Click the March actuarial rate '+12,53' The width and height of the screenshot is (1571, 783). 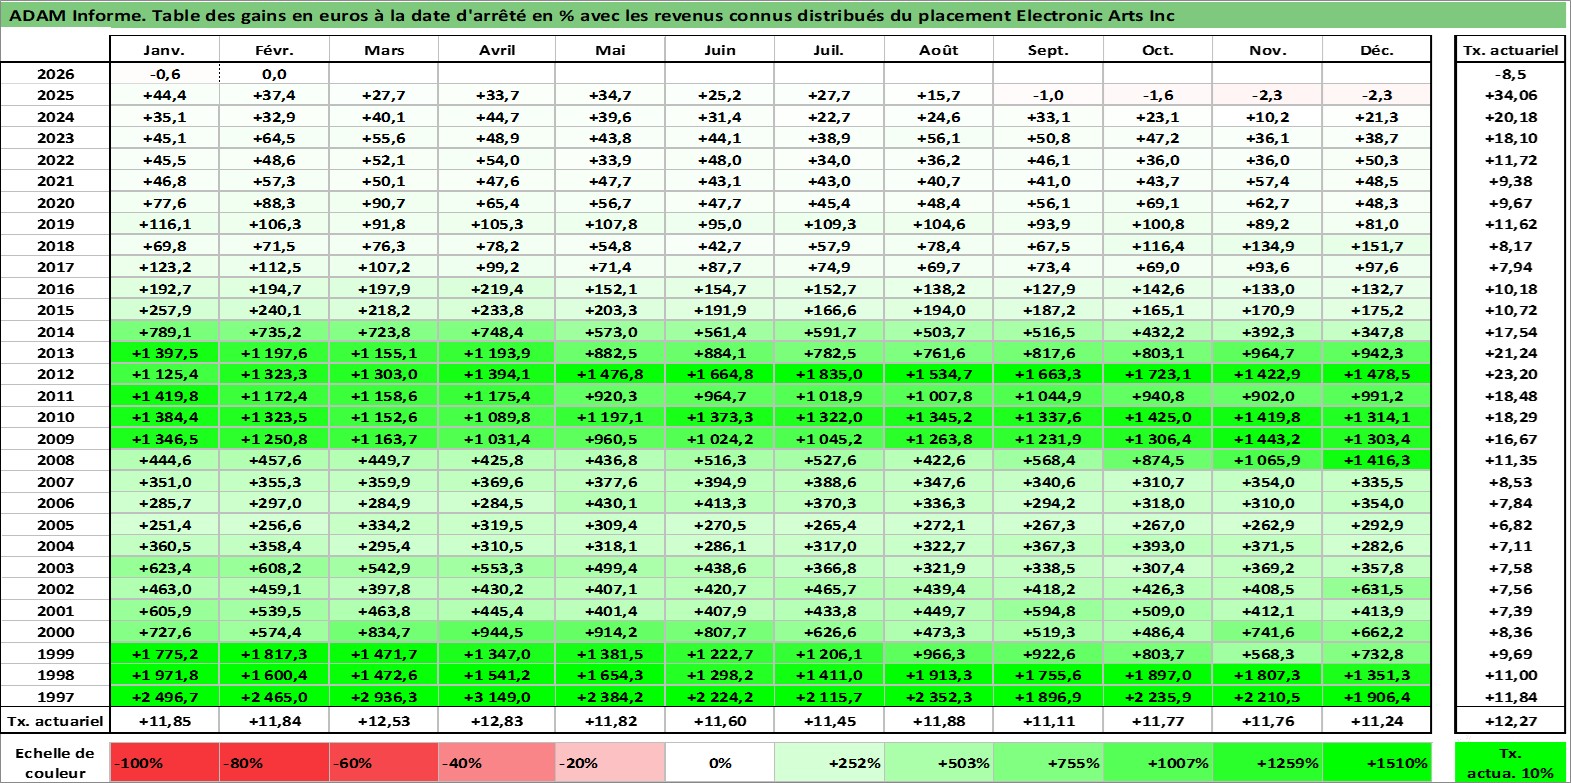[383, 721]
